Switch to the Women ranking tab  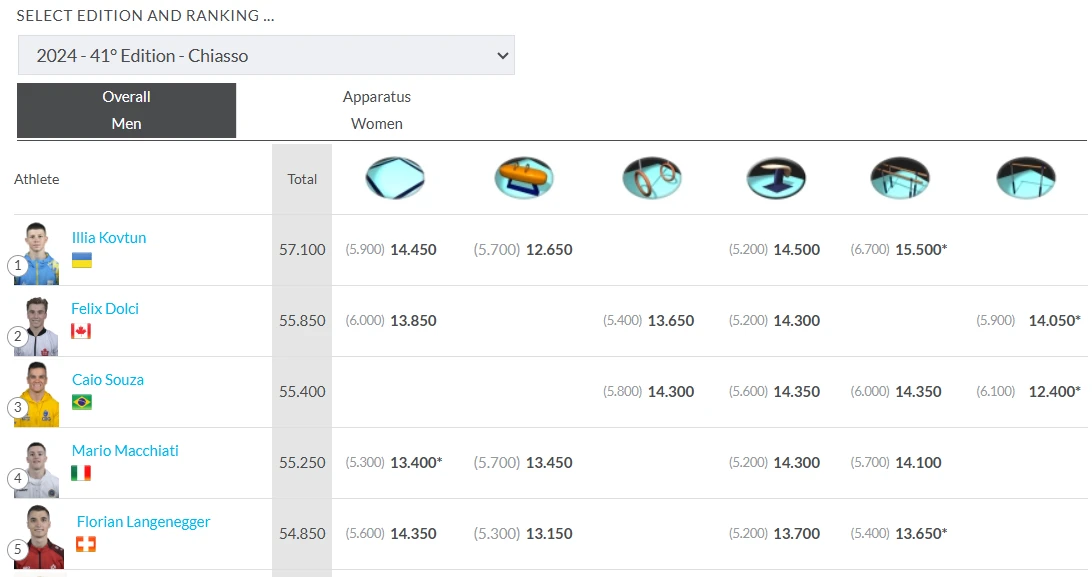(x=376, y=124)
